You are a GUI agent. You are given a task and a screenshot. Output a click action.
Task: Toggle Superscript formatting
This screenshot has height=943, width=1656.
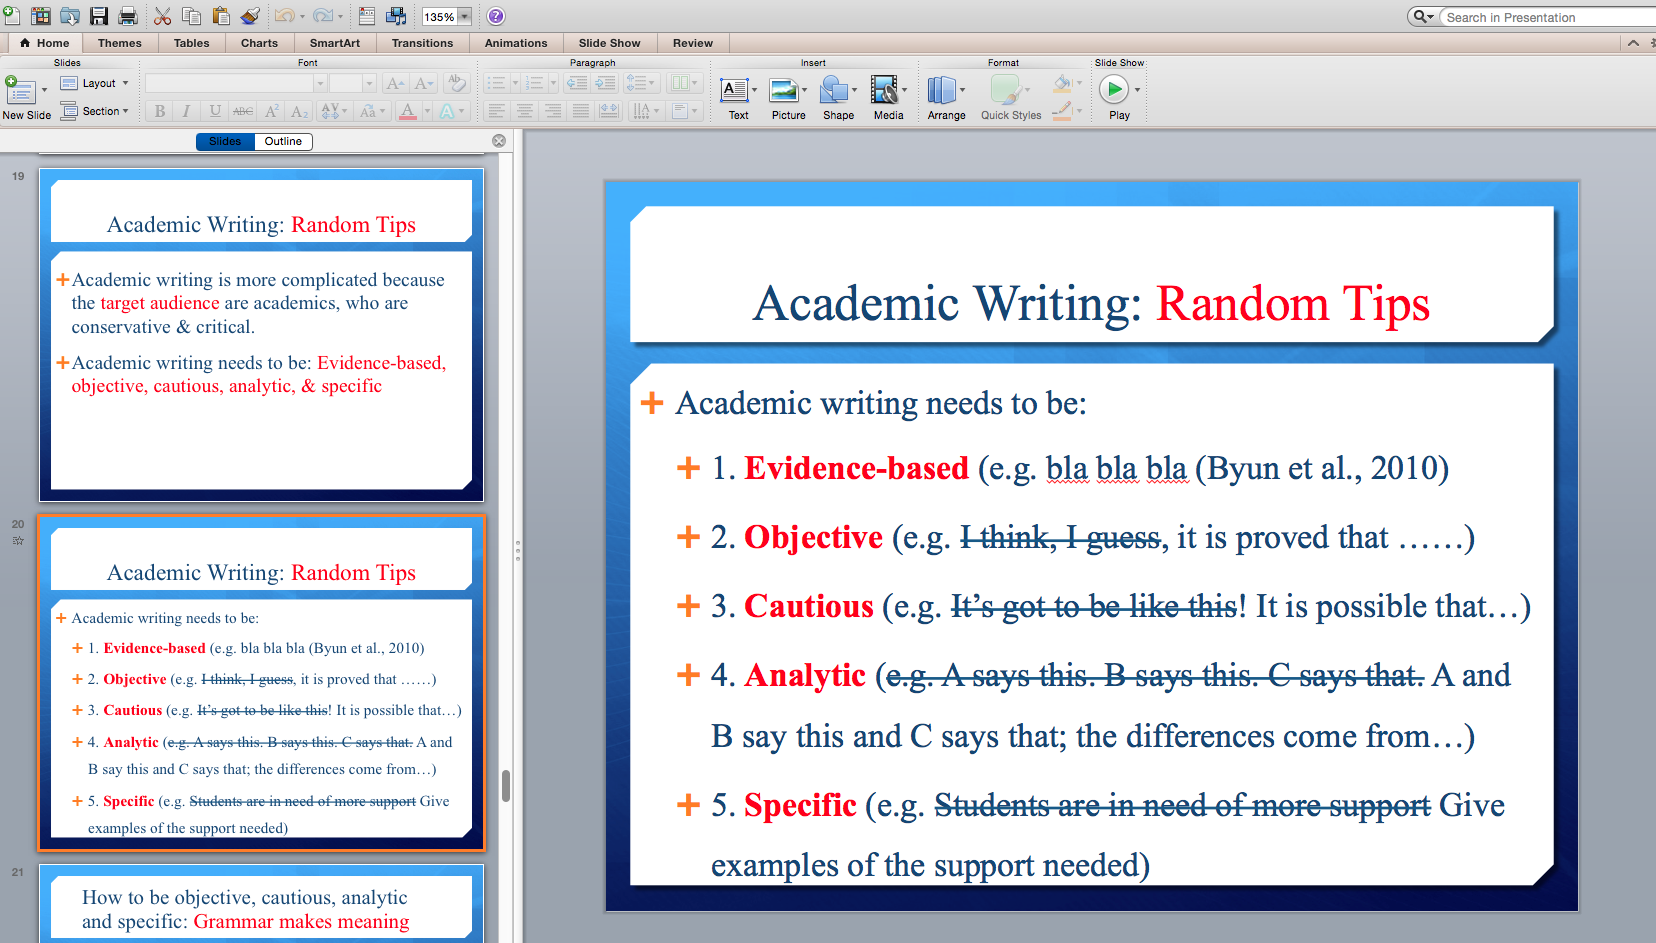271,111
